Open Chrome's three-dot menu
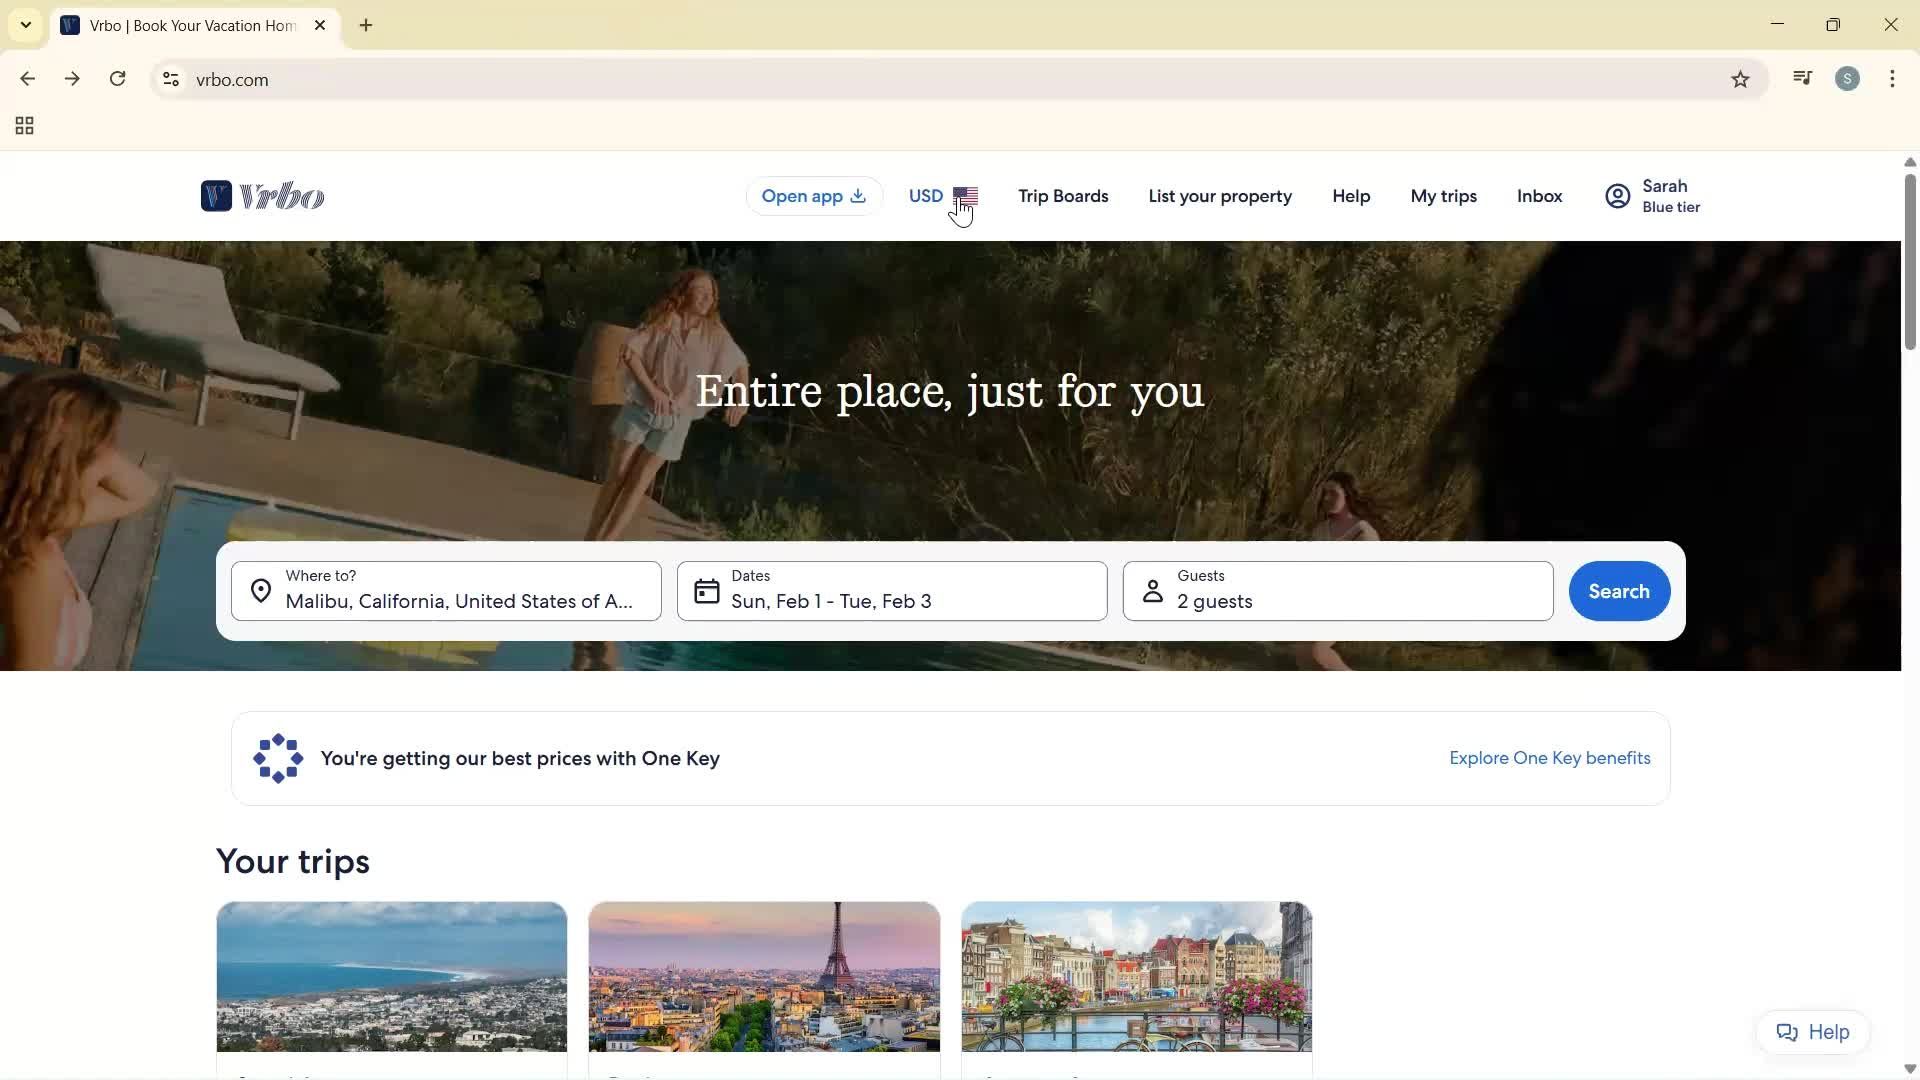 tap(1892, 79)
